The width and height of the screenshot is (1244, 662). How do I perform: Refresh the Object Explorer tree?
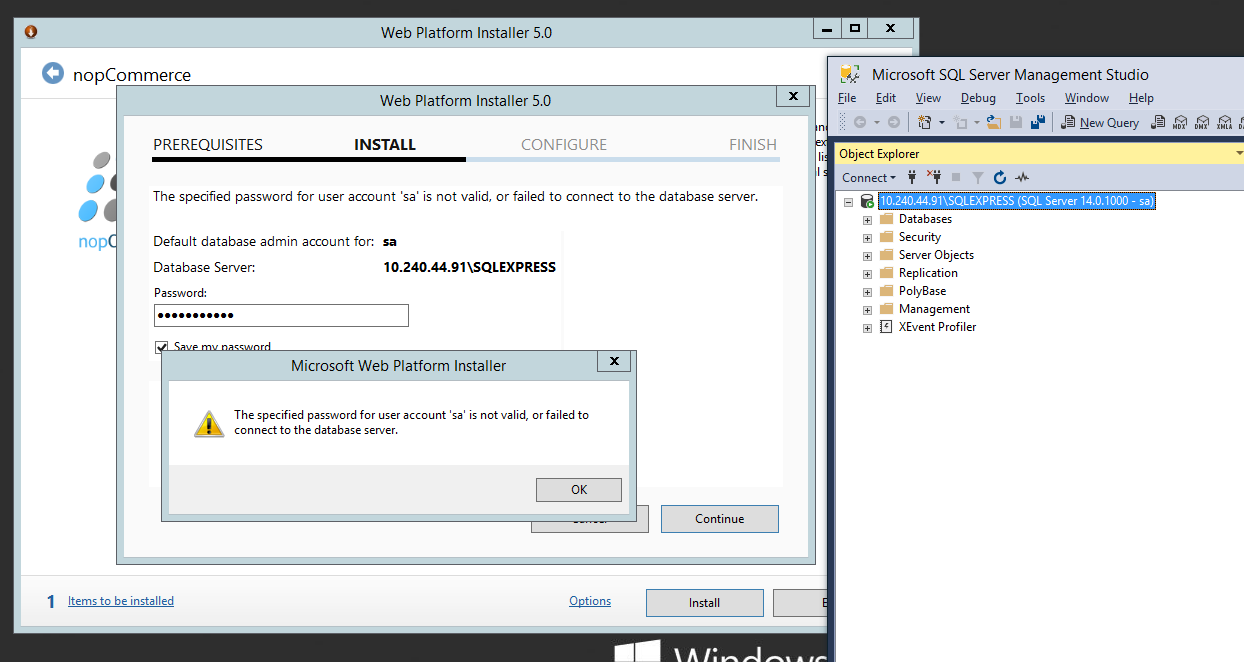(999, 178)
